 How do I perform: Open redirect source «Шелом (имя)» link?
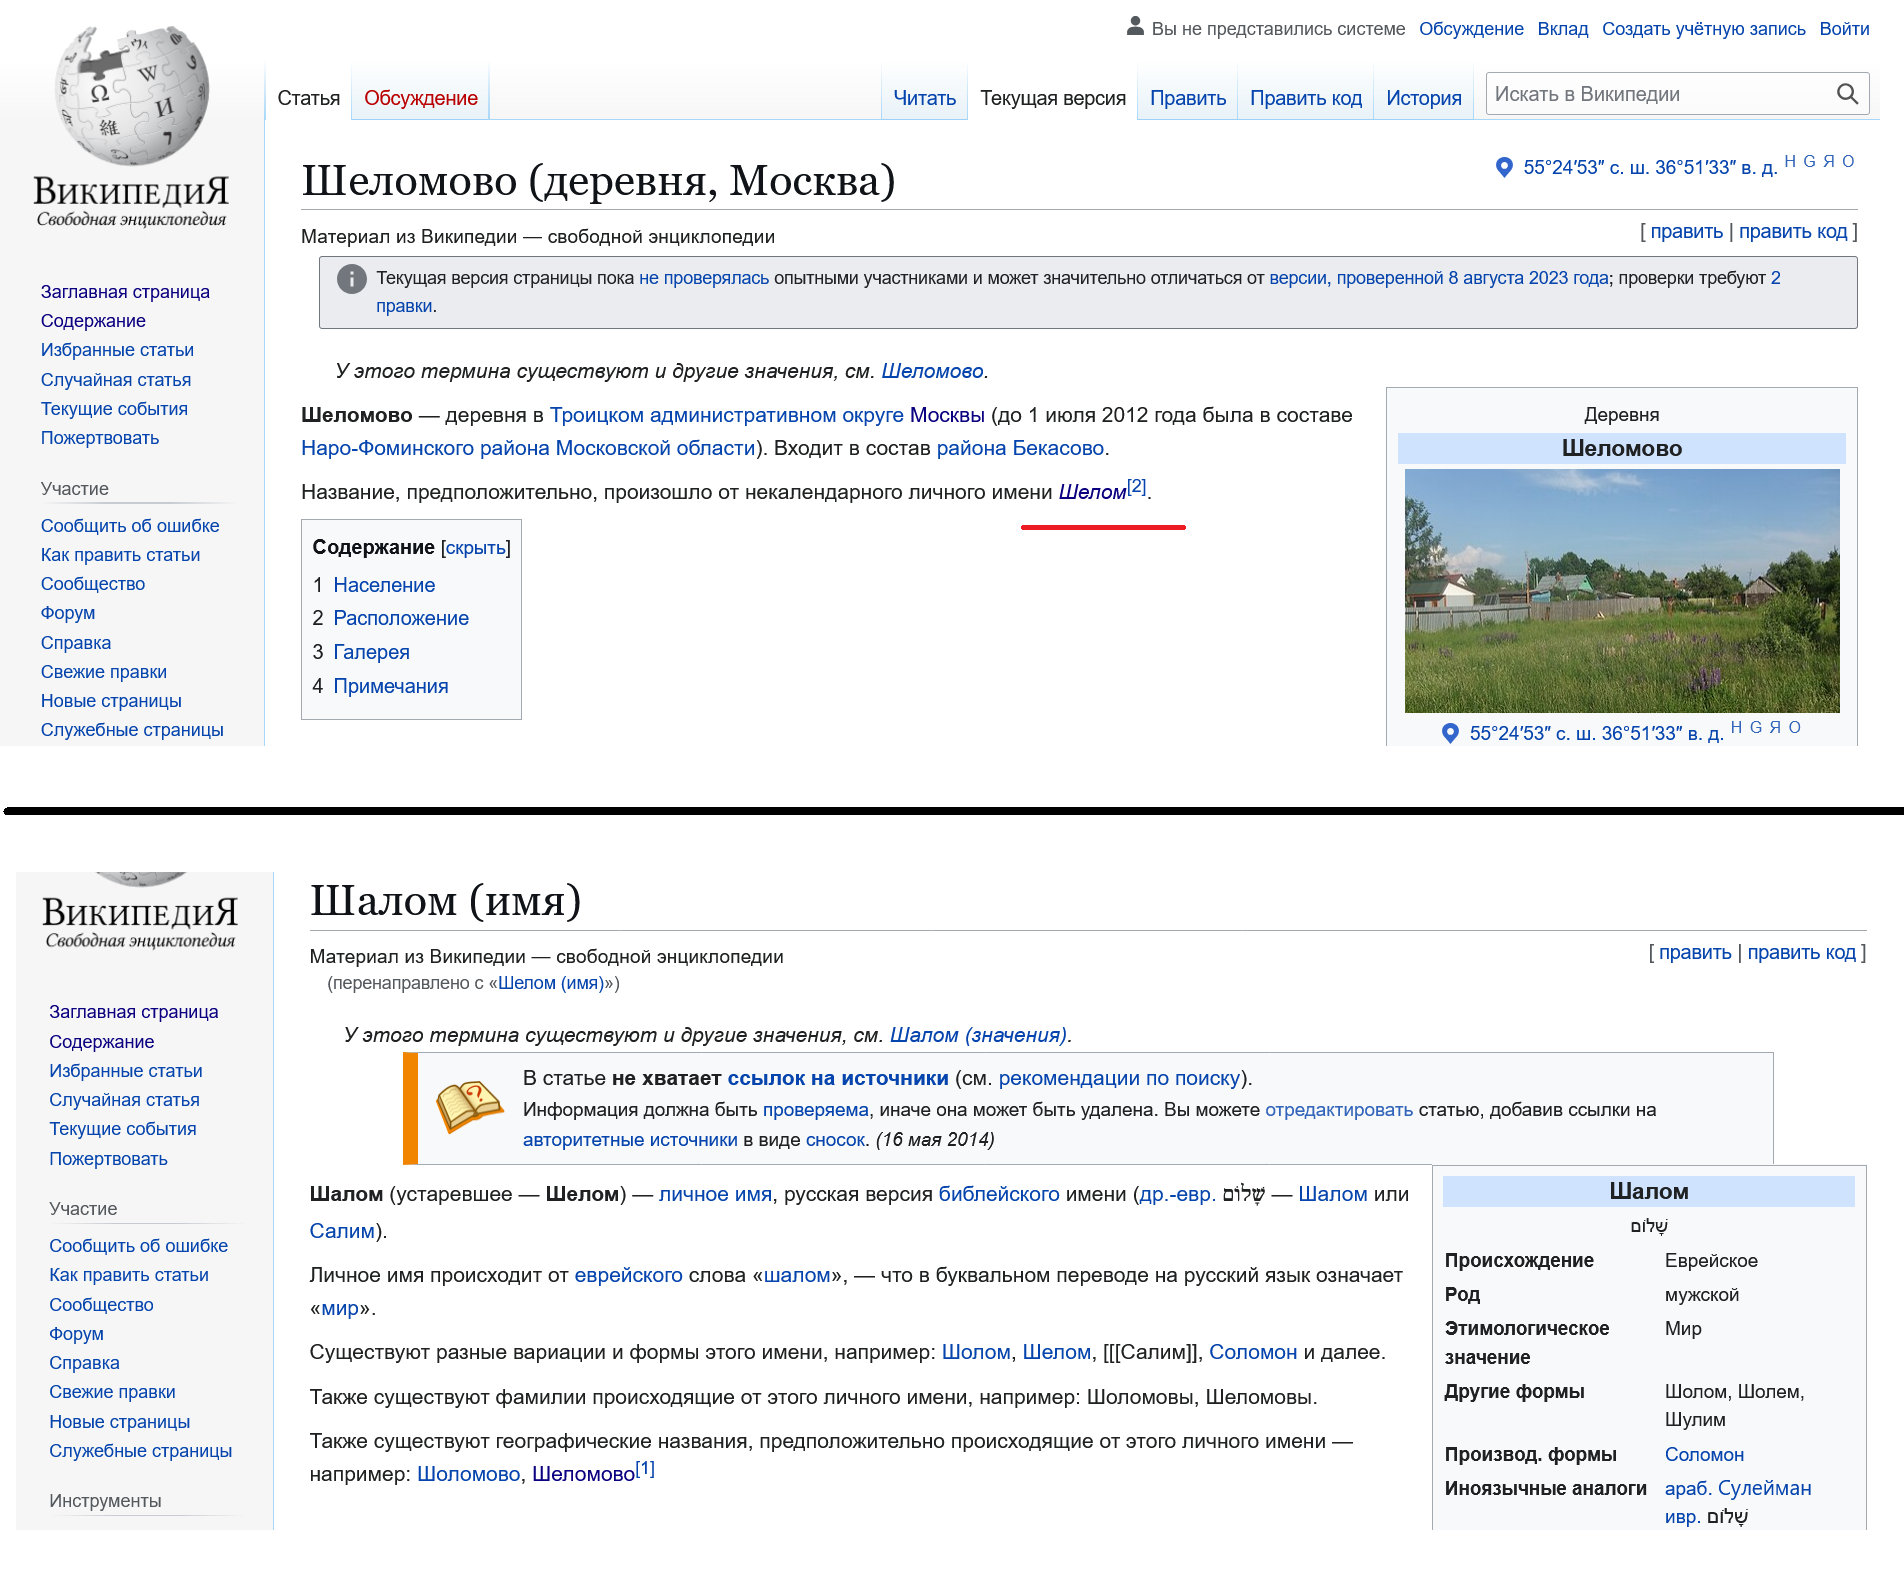tap(551, 983)
